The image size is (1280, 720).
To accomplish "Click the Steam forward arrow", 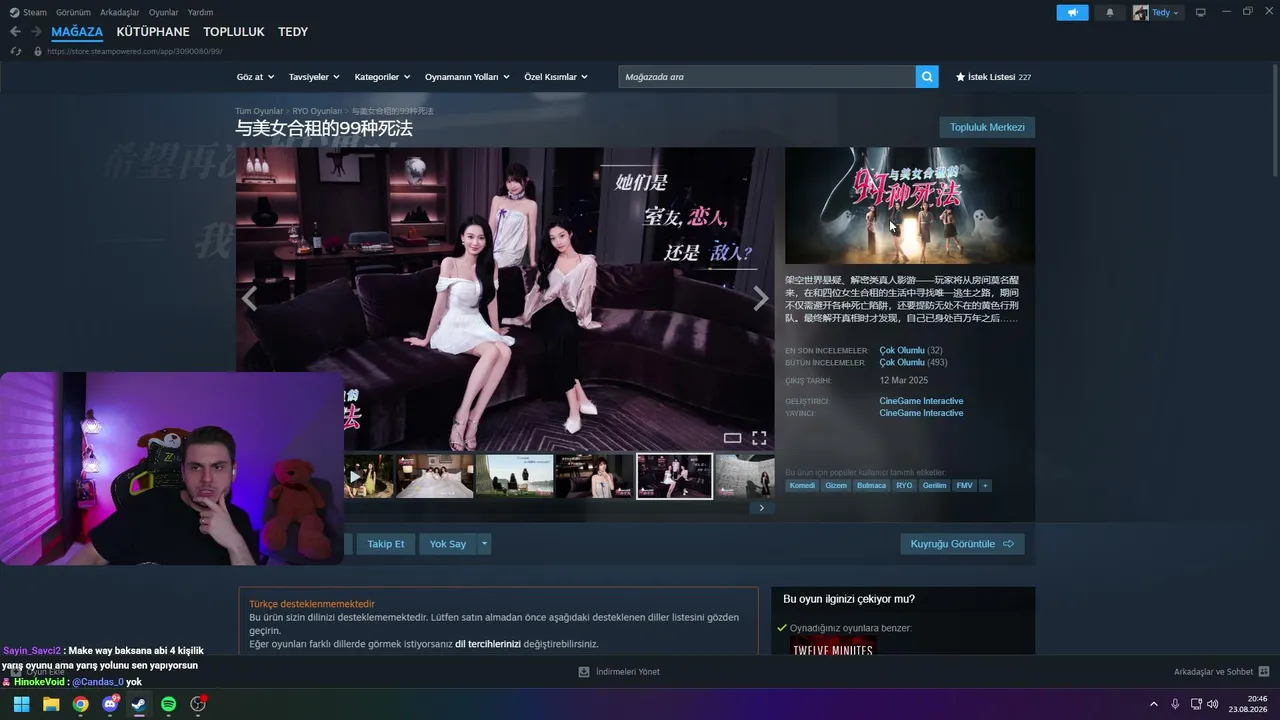I will click(x=36, y=32).
